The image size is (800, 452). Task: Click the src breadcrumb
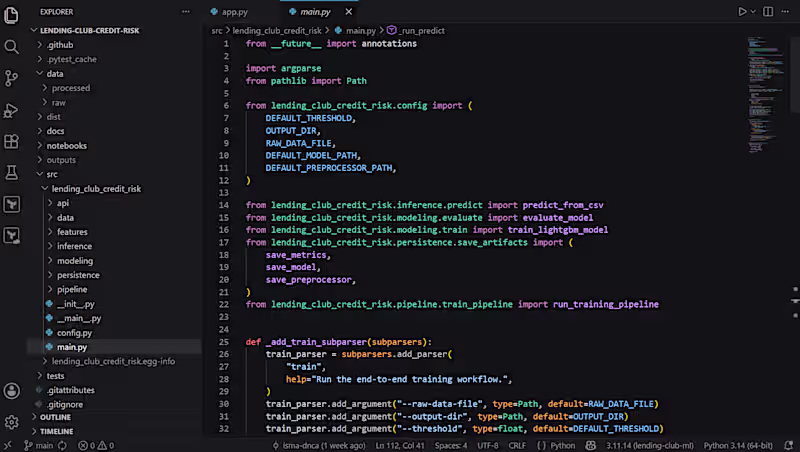(217, 31)
